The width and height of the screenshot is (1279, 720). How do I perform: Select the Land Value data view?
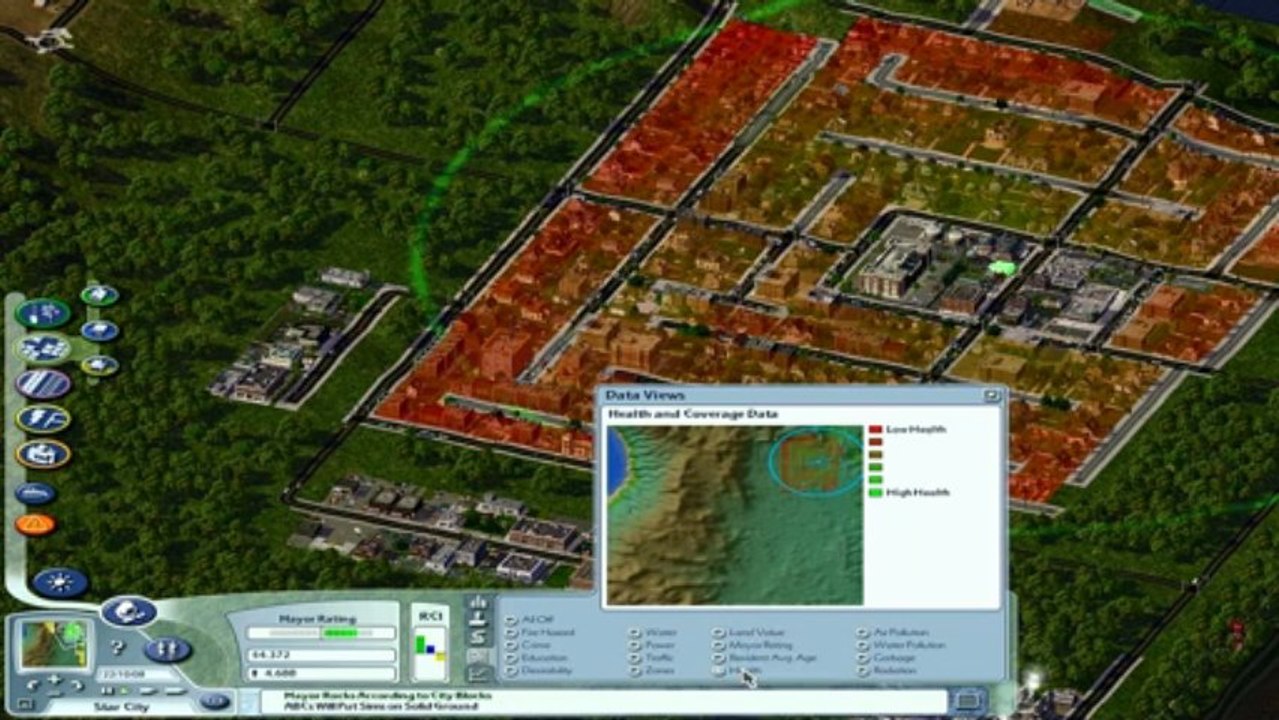pyautogui.click(x=750, y=633)
